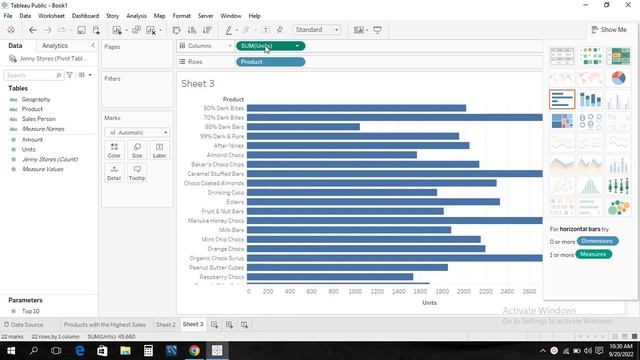This screenshot has height=360, width=640.
Task: Click the Duplicate sheet toolbar icon
Action: 136,30
